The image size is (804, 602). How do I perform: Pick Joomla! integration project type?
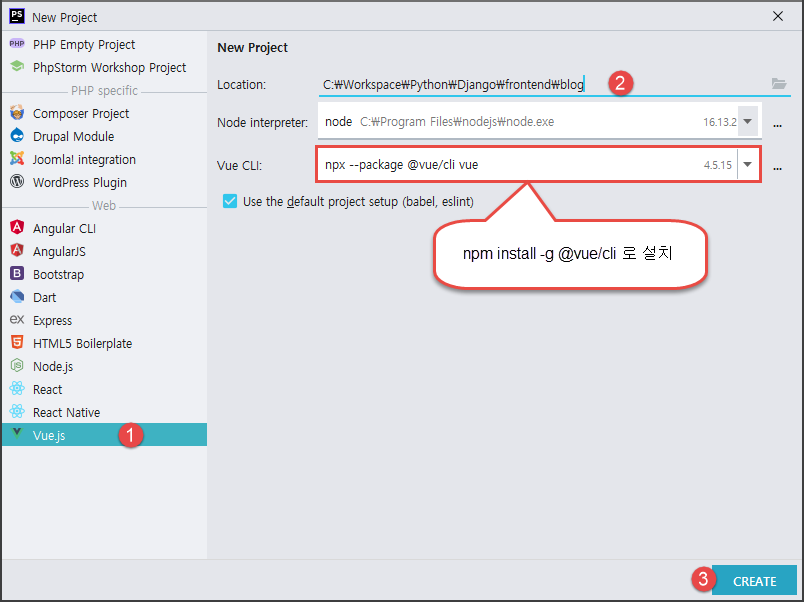[x=104, y=159]
